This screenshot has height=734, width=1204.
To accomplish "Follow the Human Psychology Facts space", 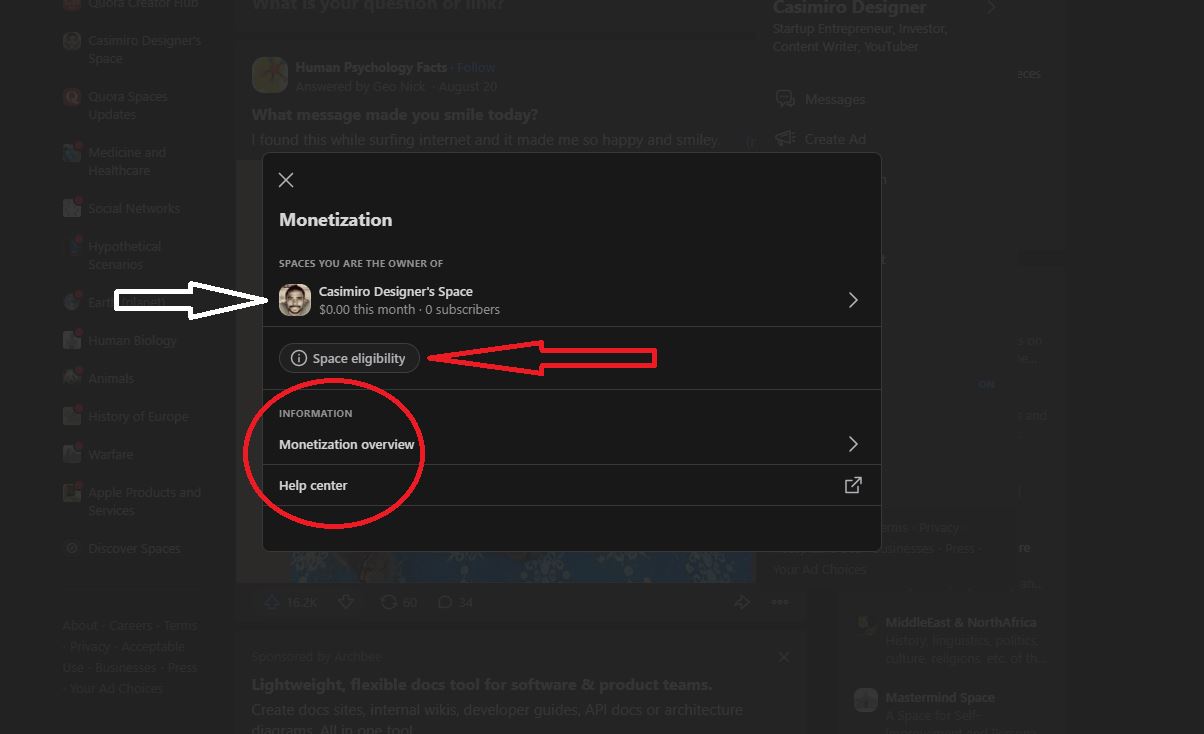I will (x=476, y=67).
